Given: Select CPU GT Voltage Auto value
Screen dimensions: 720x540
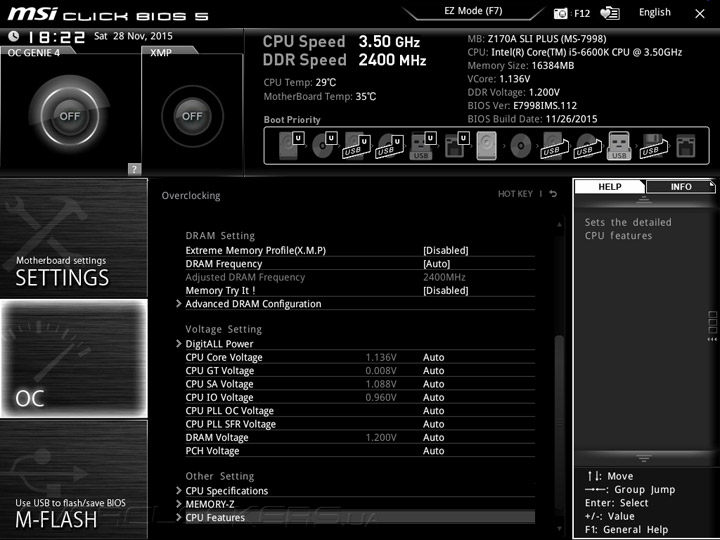Looking at the screenshot, I should pos(433,371).
